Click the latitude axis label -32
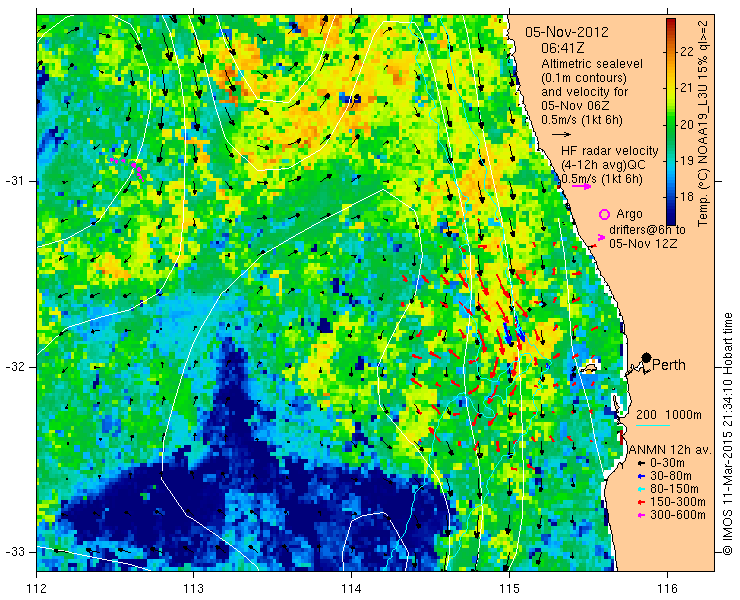The height and width of the screenshot is (600, 740). click(14, 367)
